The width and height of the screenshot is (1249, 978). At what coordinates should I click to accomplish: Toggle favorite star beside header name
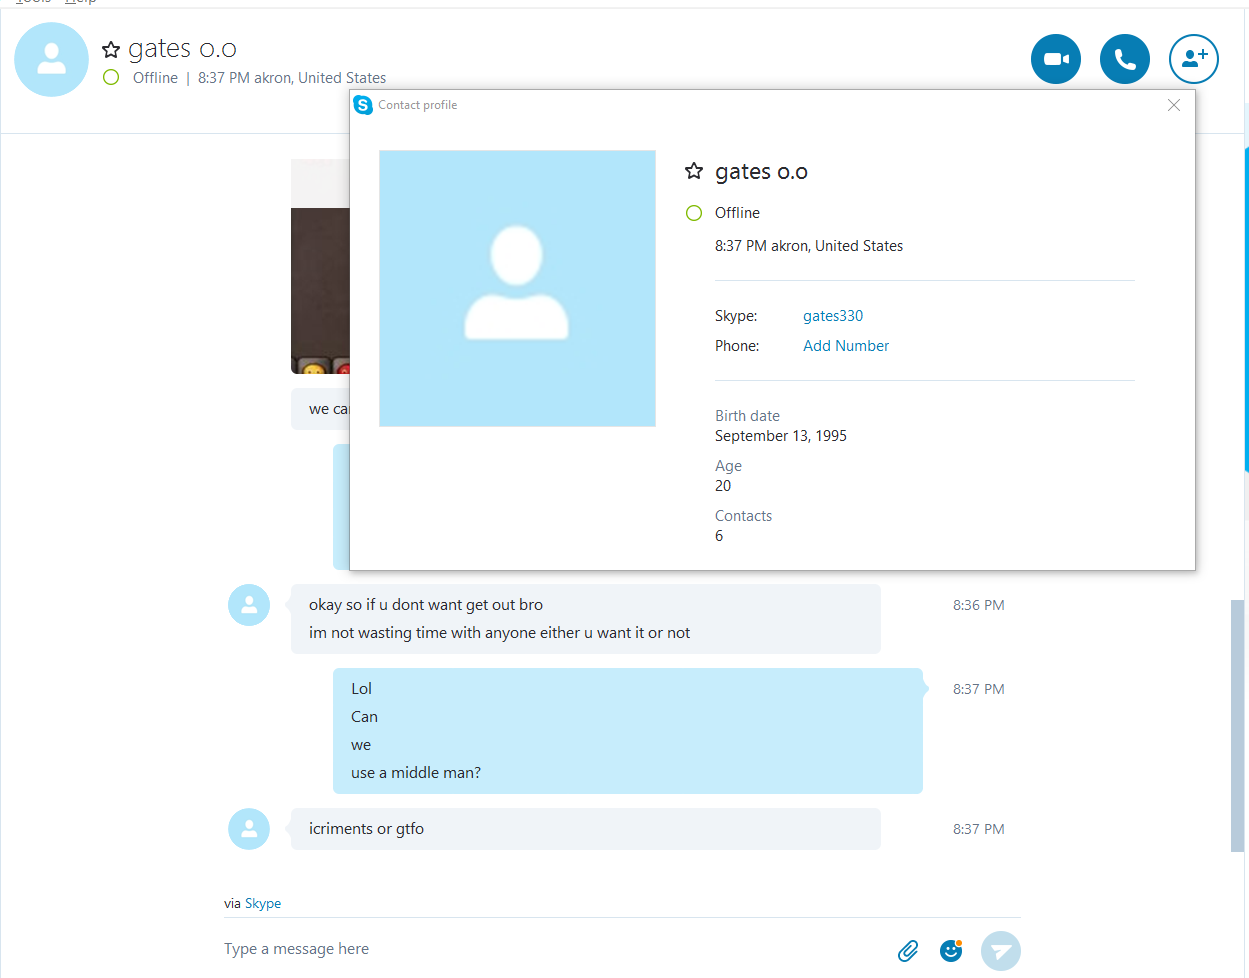(111, 49)
